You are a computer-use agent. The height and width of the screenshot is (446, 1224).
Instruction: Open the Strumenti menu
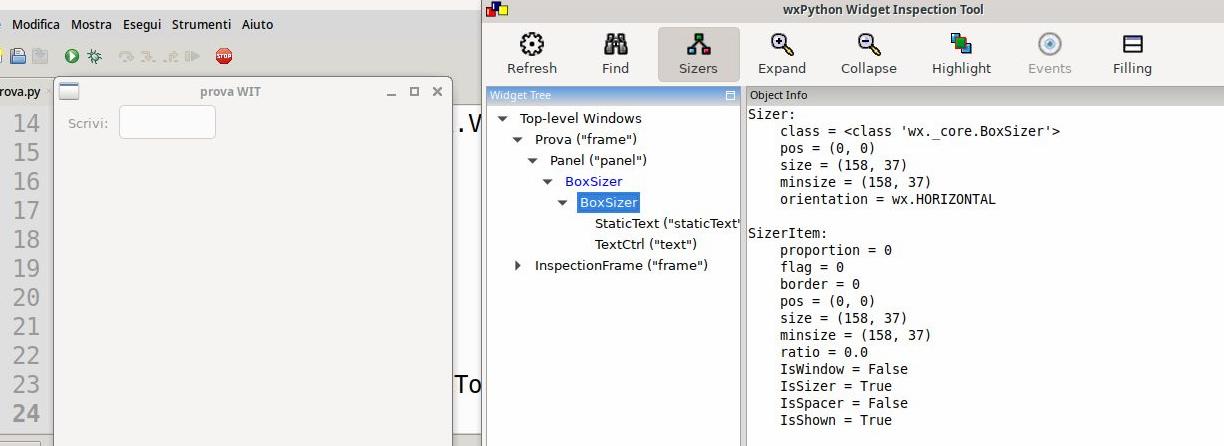pyautogui.click(x=201, y=24)
